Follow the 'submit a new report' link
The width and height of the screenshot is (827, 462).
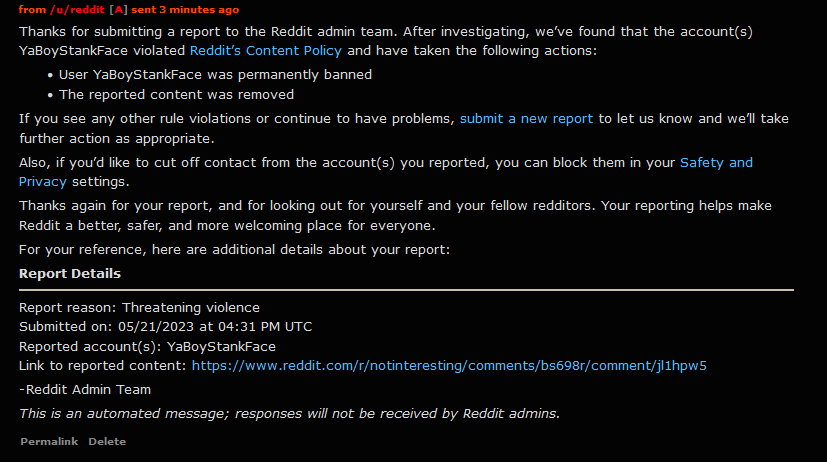pyautogui.click(x=526, y=119)
